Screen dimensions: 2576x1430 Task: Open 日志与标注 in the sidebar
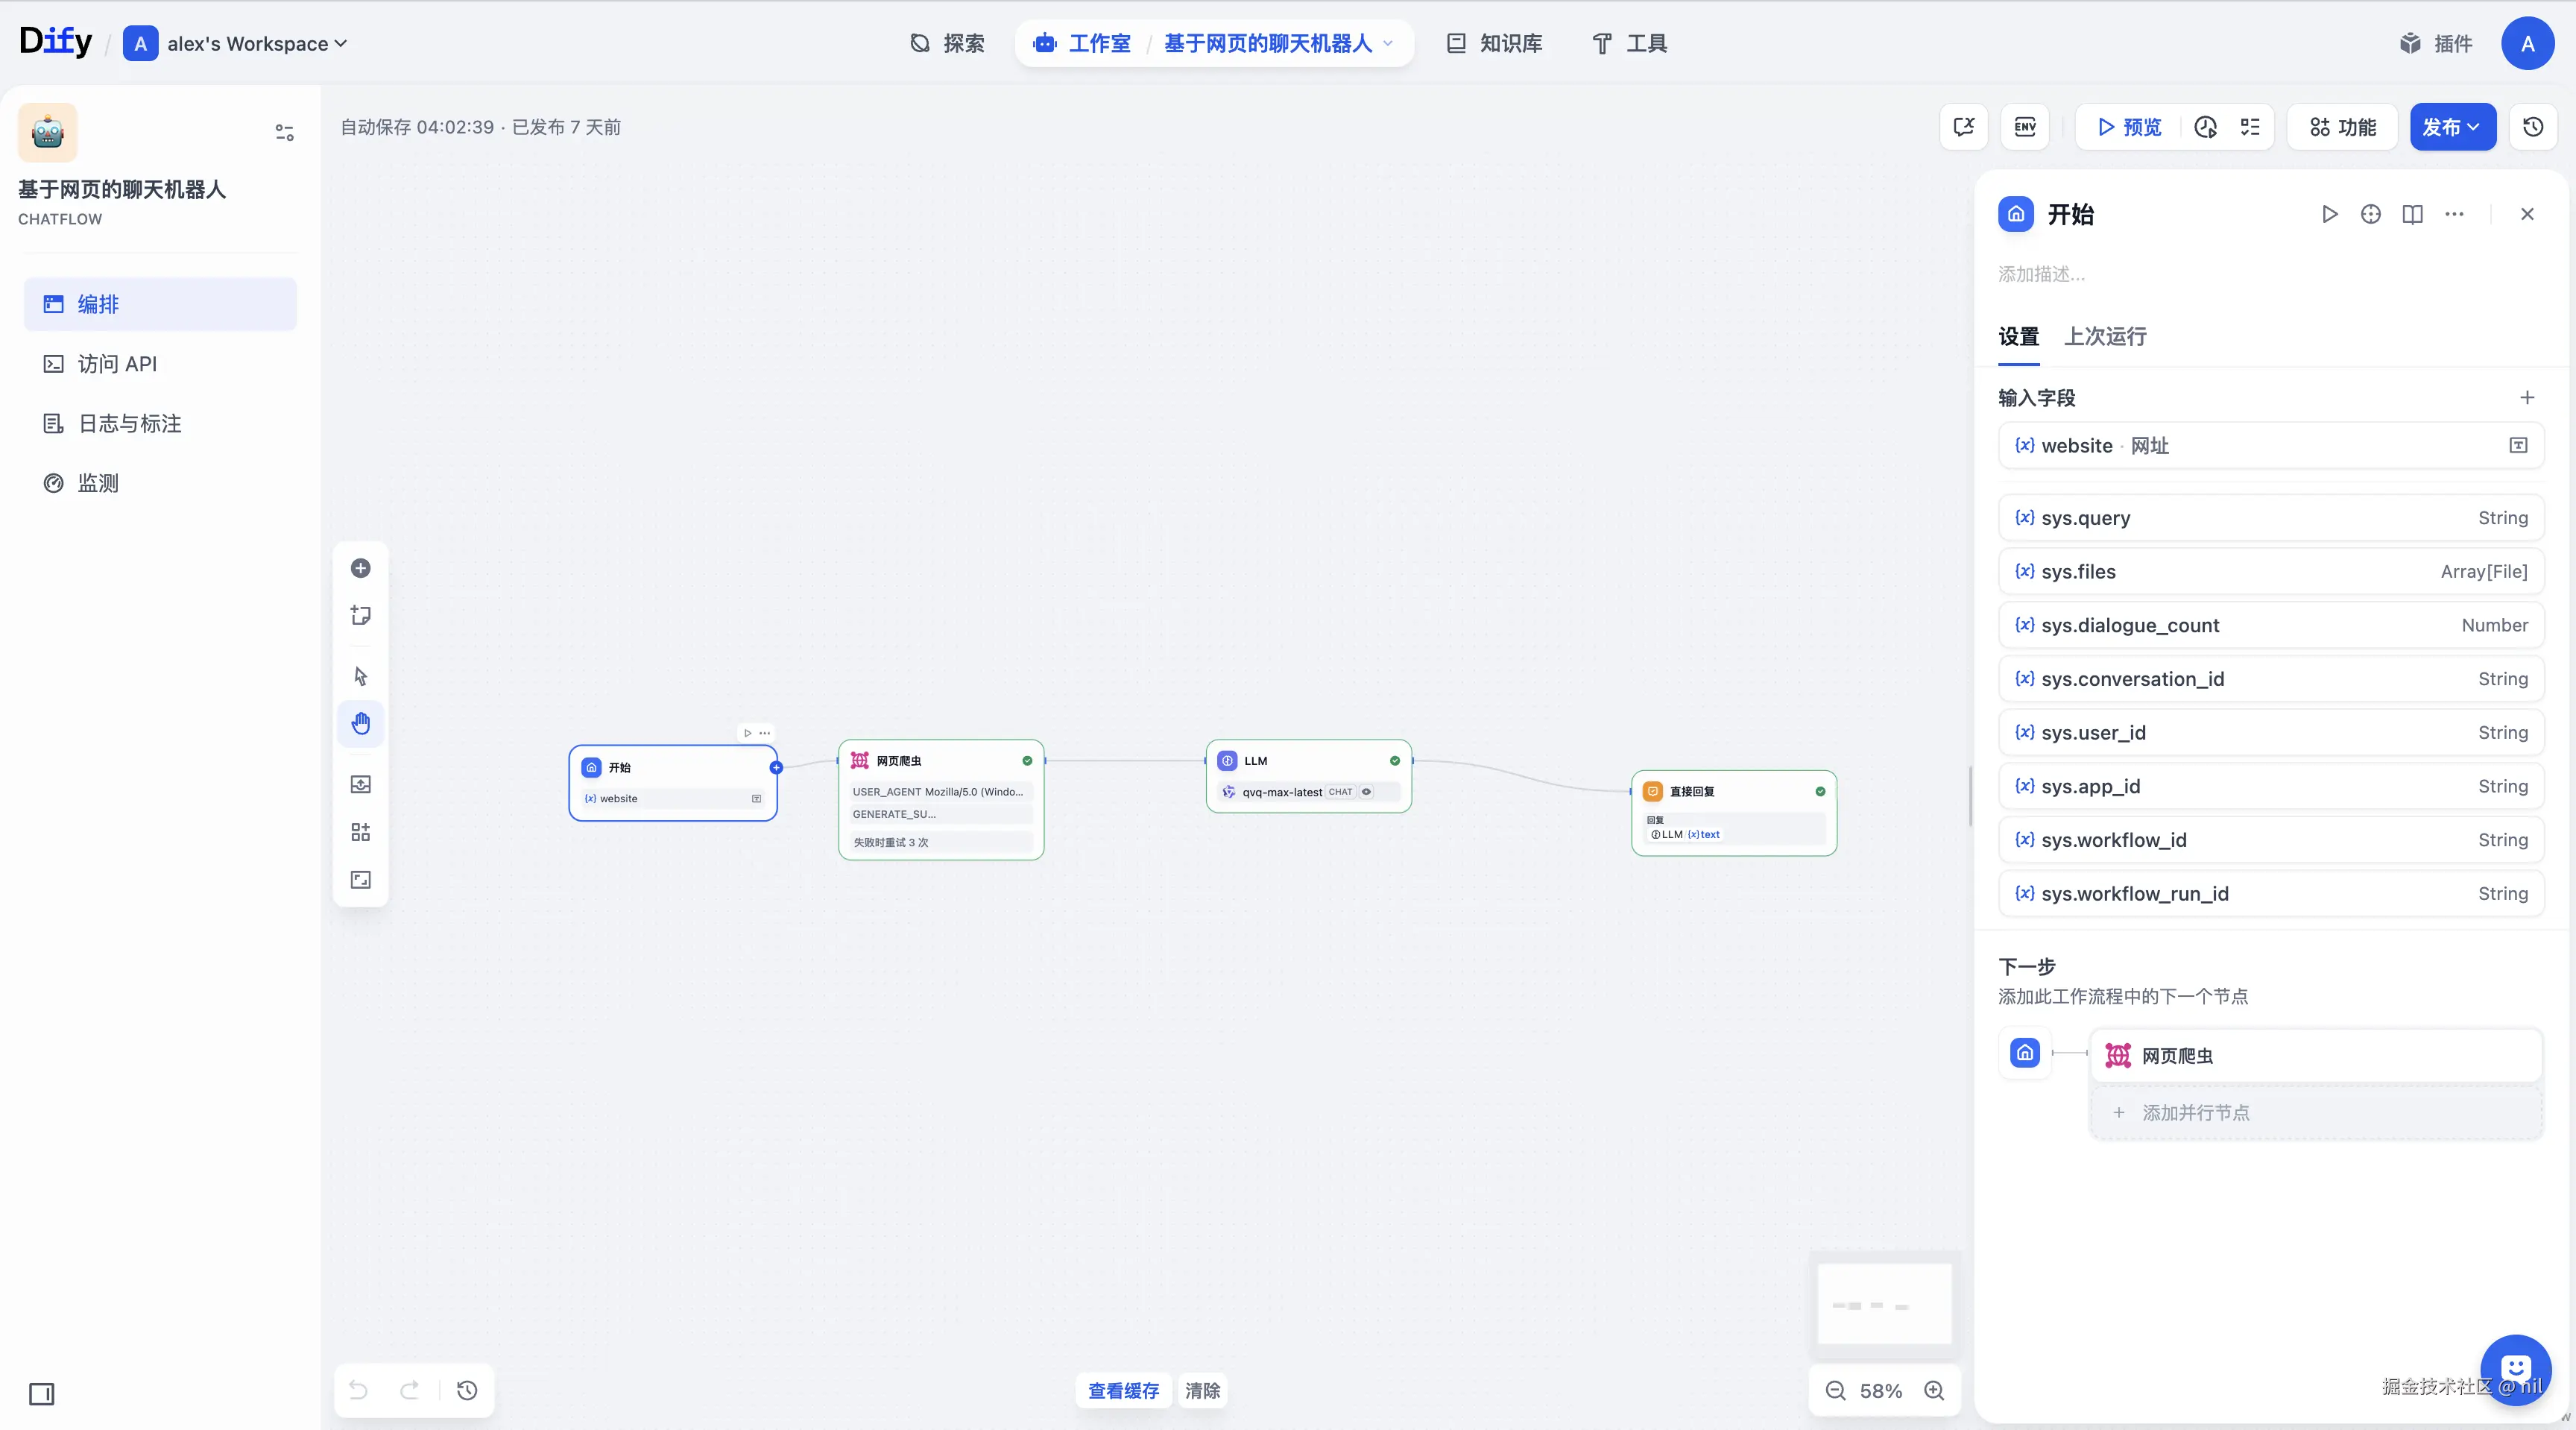coord(130,424)
